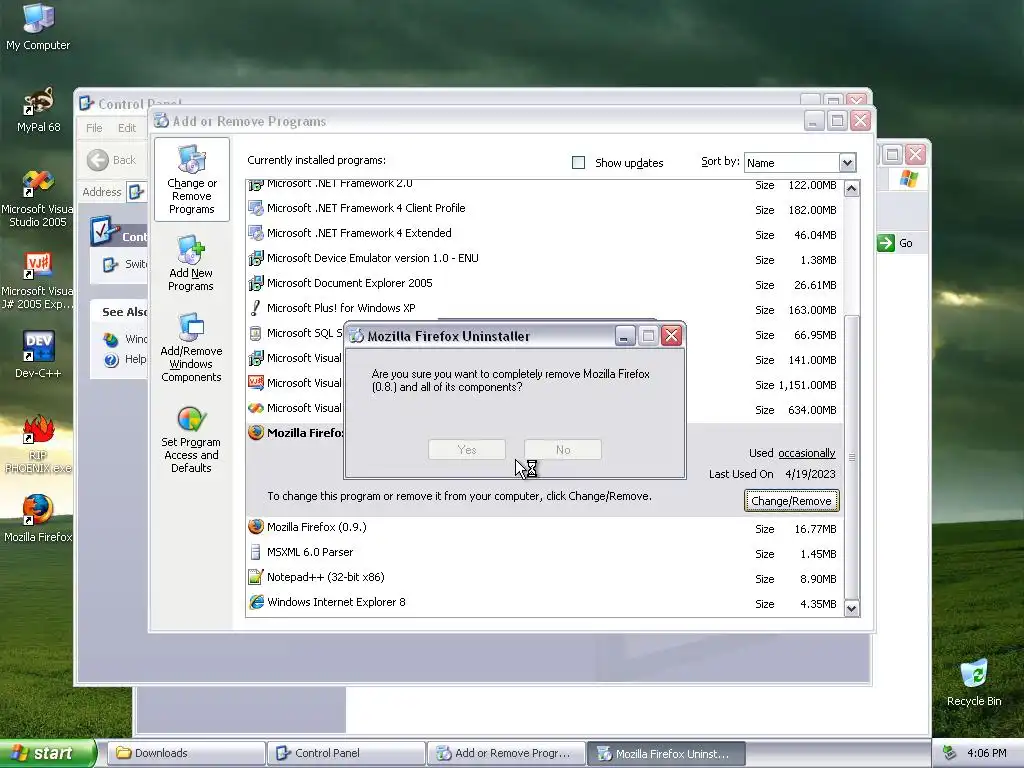Open the Edit menu in Control Panel
The image size is (1024, 768).
pyautogui.click(x=127, y=128)
